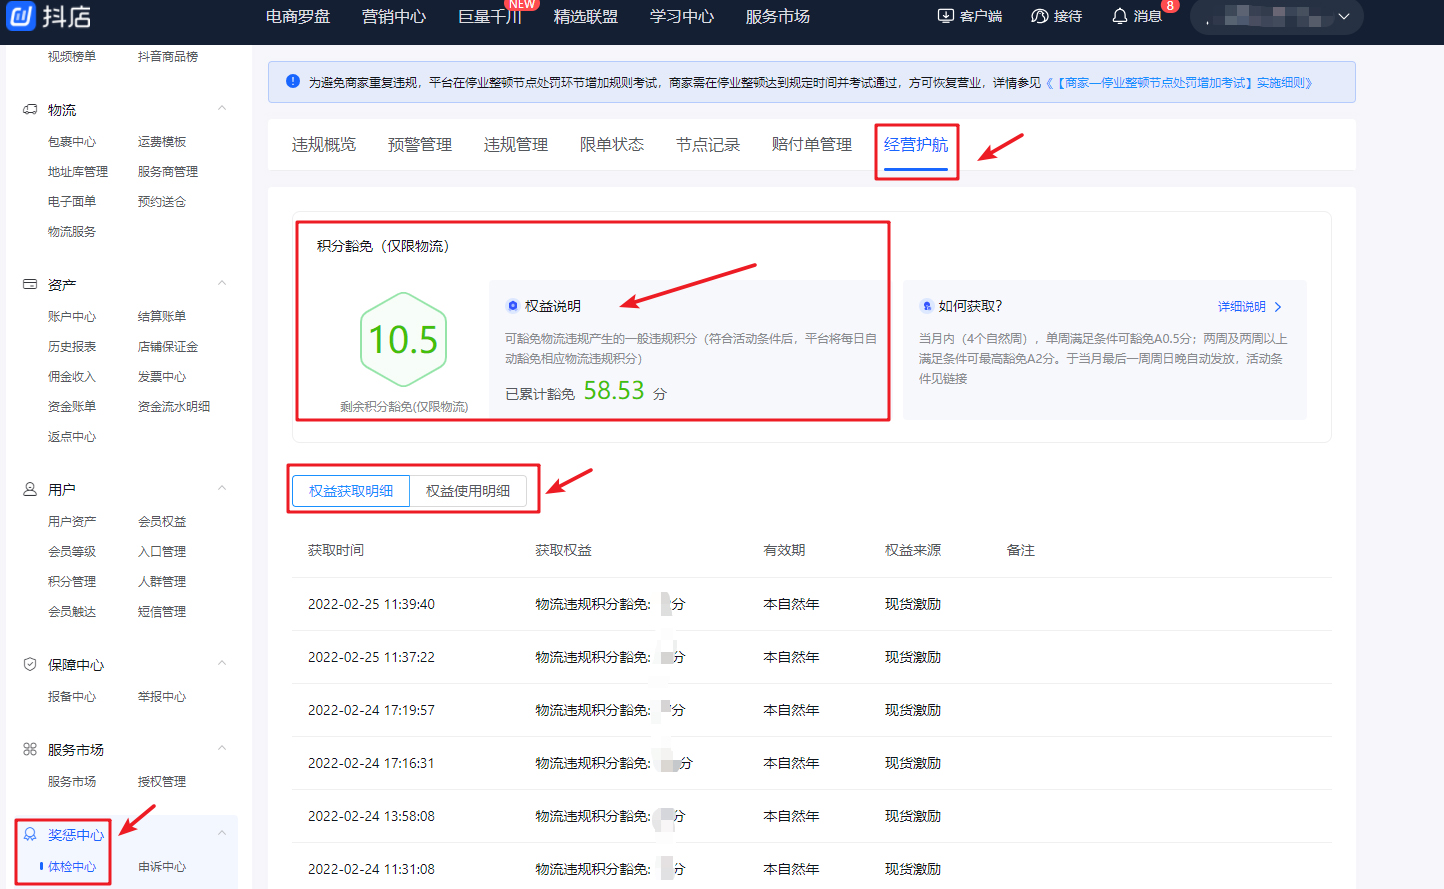This screenshot has width=1444, height=889.
Task: Click the 10.5 hexagon points badge
Action: [x=403, y=340]
